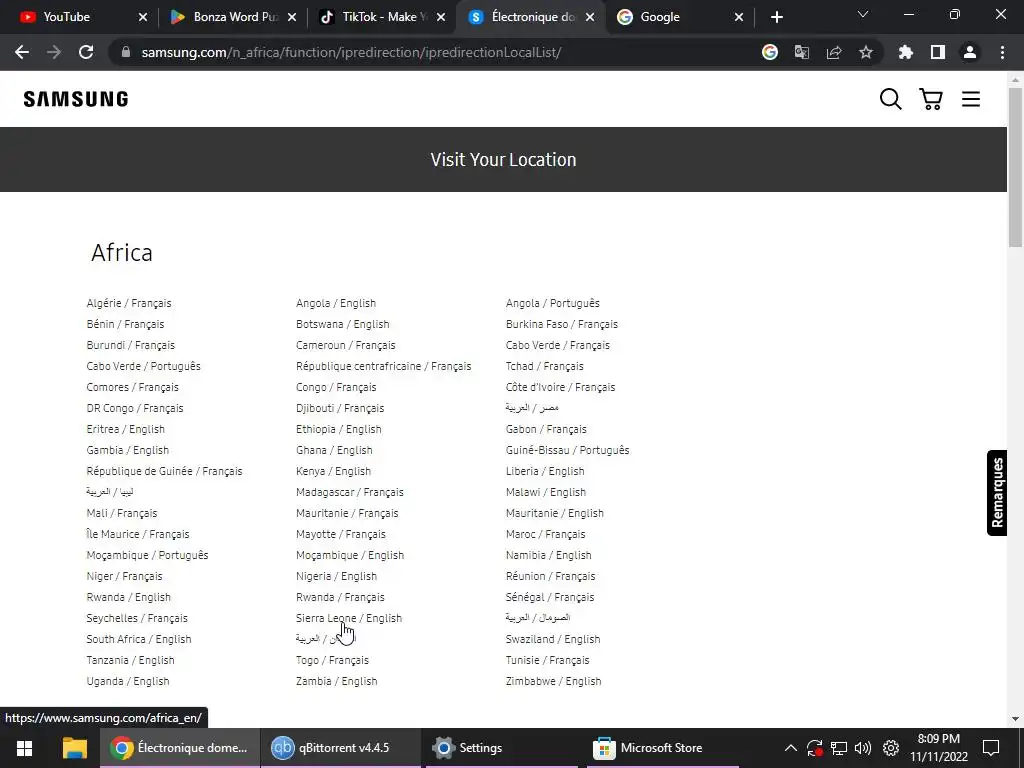Screen dimensions: 1024x768
Task: Open a new browser tab
Action: (x=776, y=17)
